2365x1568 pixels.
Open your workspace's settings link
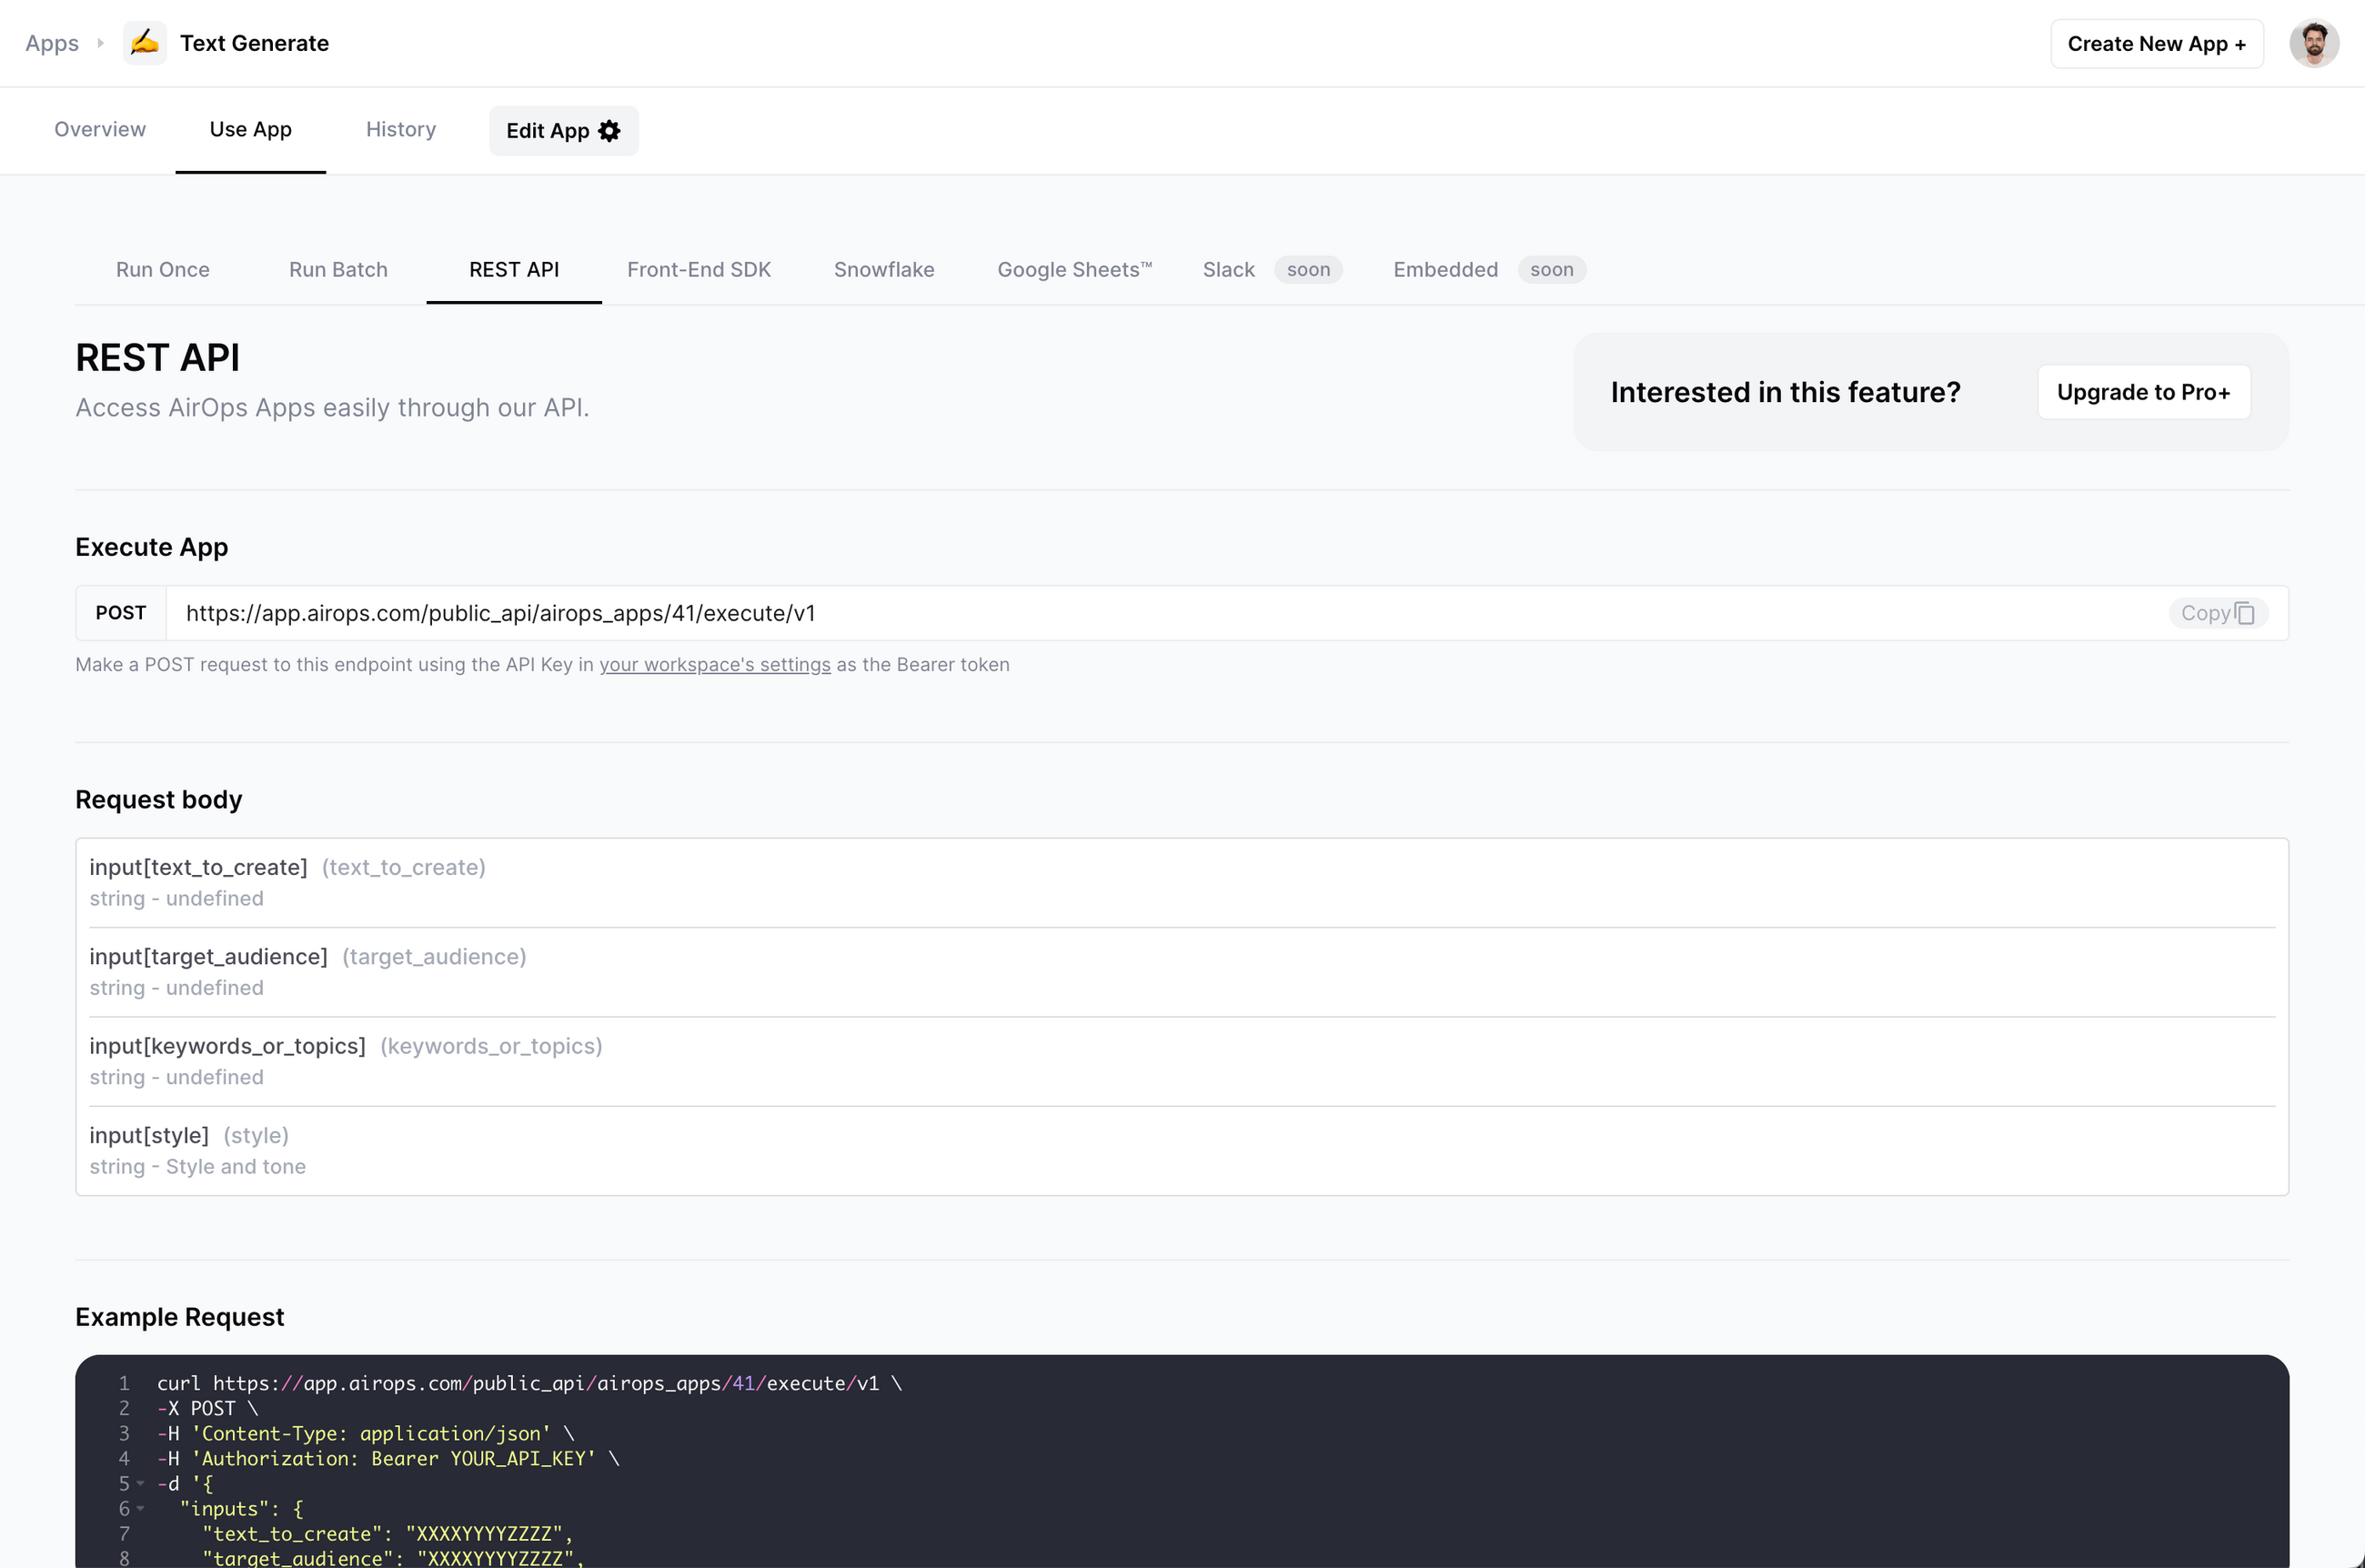(714, 664)
